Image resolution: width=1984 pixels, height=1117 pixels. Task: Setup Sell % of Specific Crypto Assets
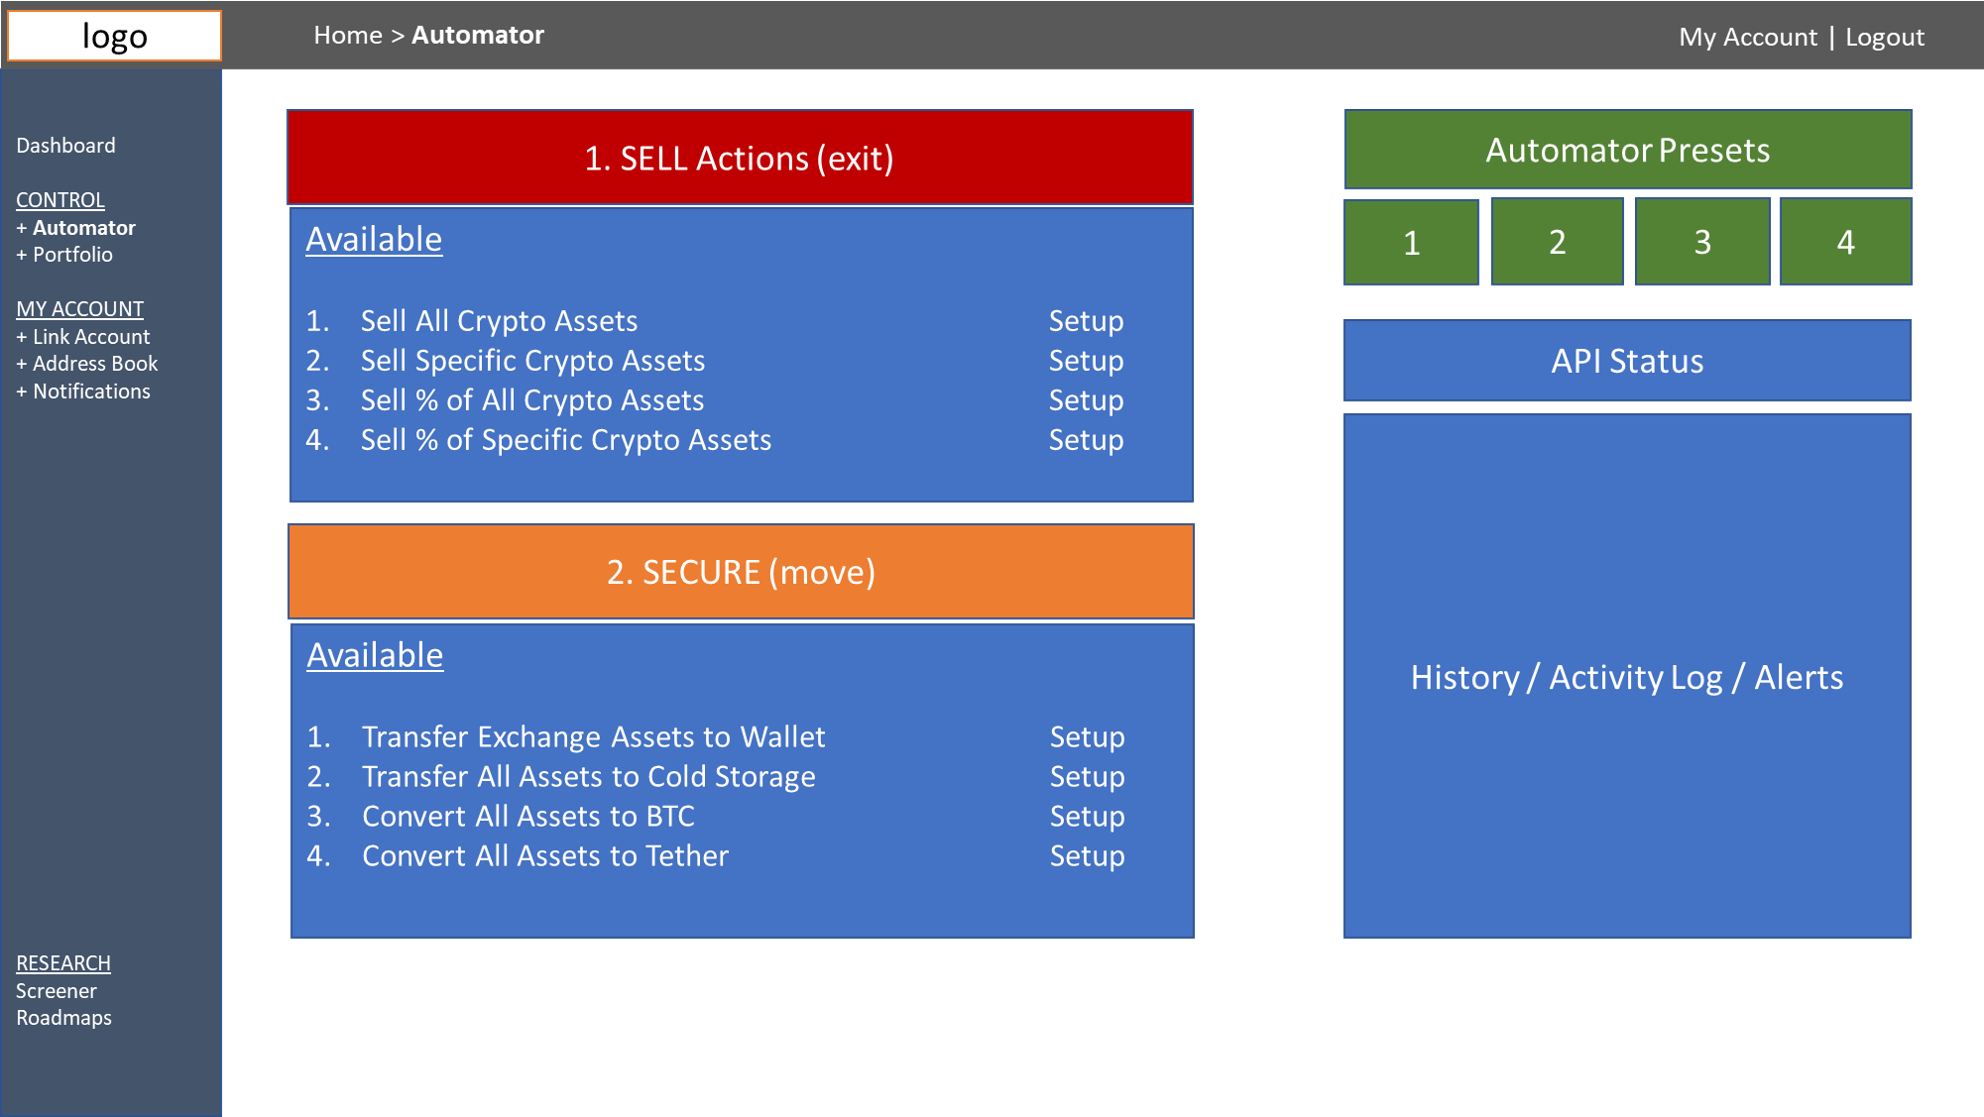[x=1086, y=440]
